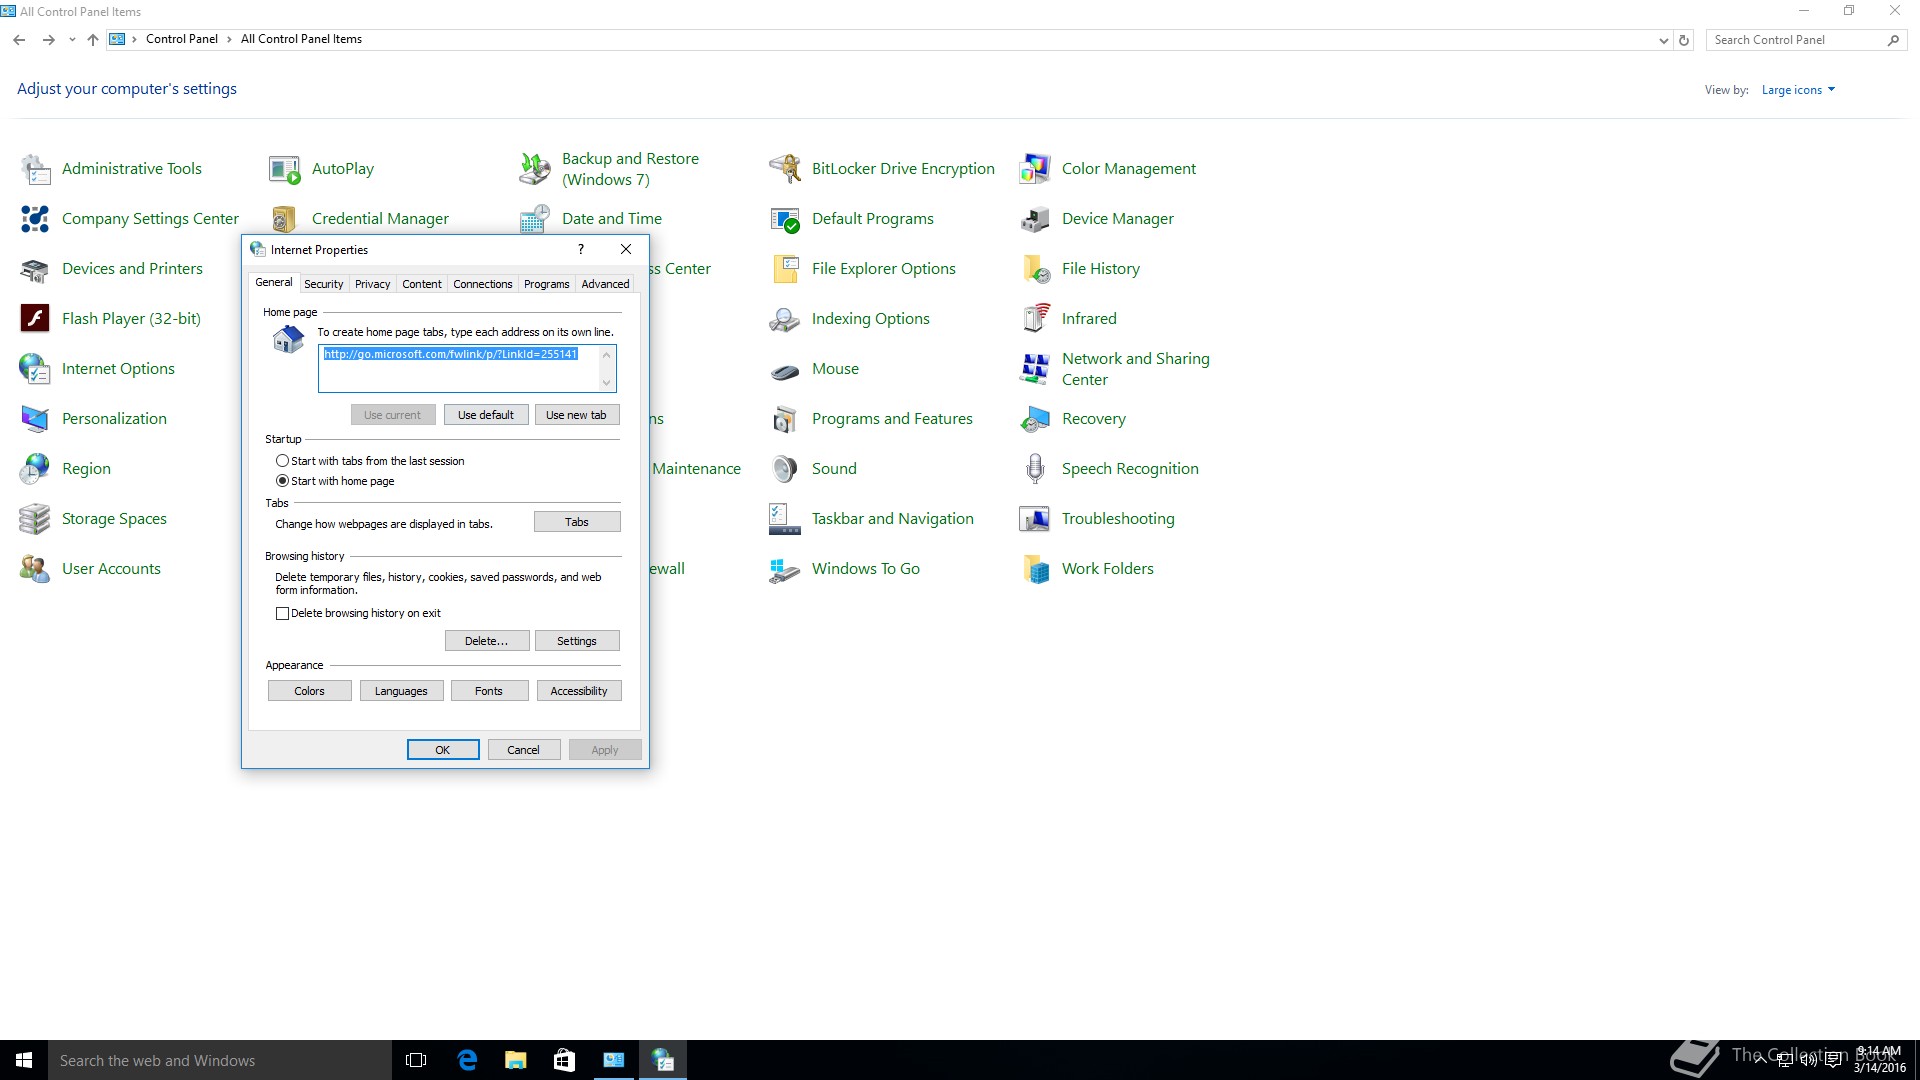Open the Personalization icon

tap(35, 419)
